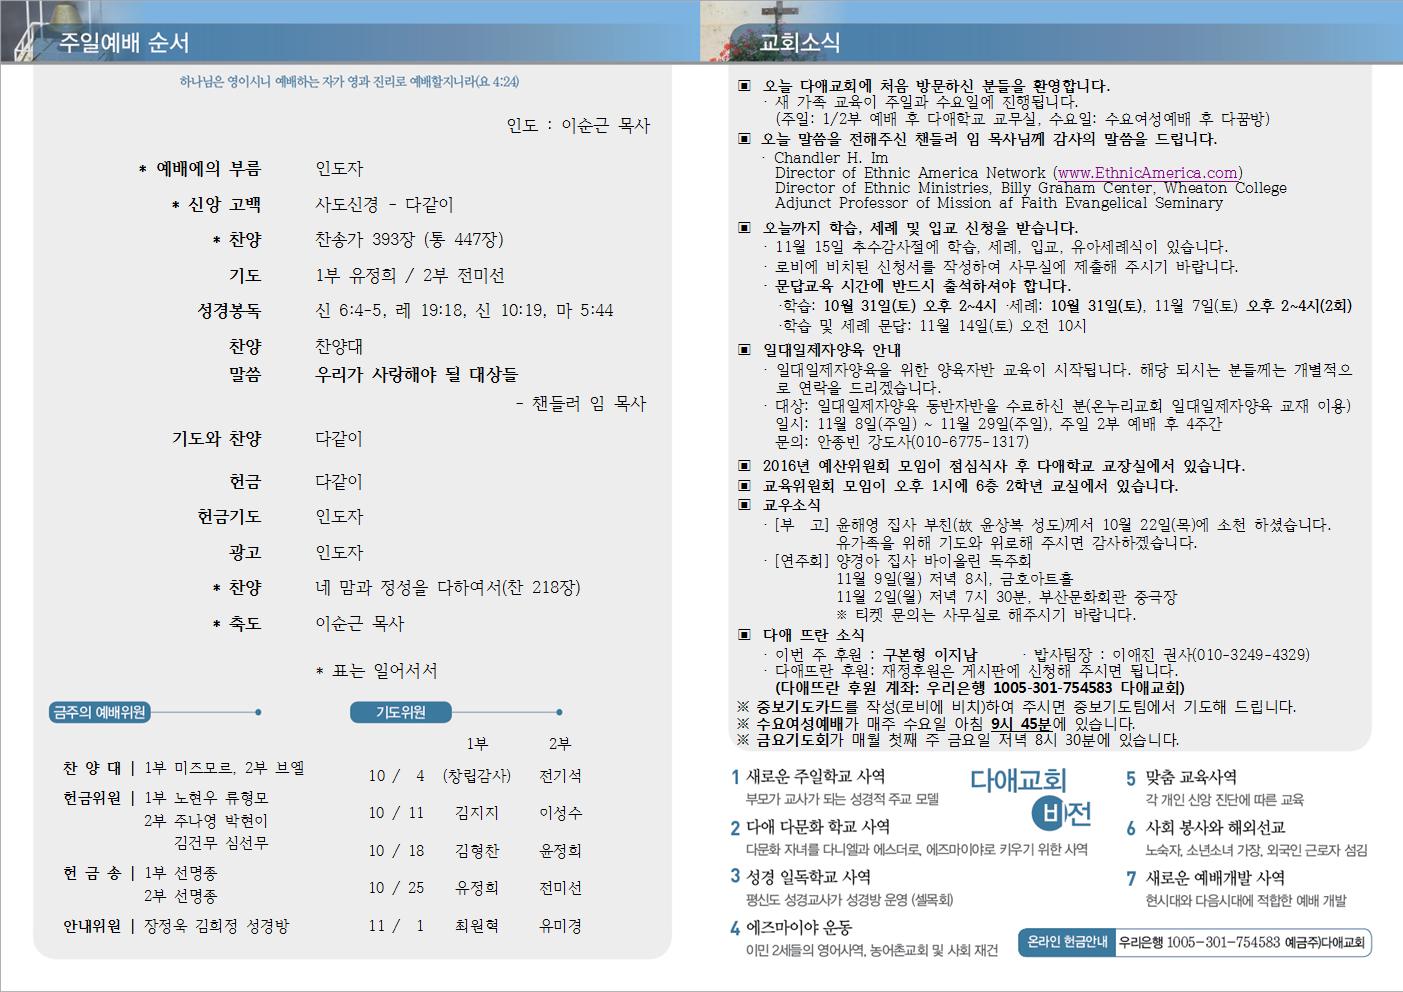This screenshot has width=1403, height=992.
Task: Click the dot ending the 금주의 예배위원 line
Action: 258,712
